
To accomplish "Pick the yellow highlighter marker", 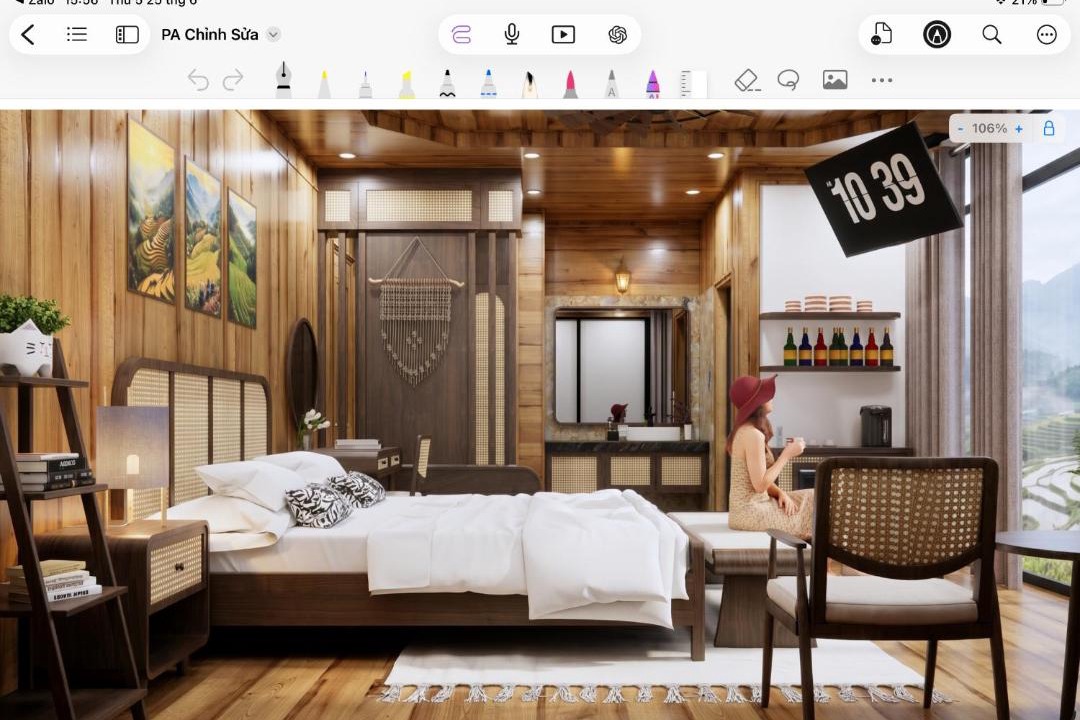I will coord(406,84).
